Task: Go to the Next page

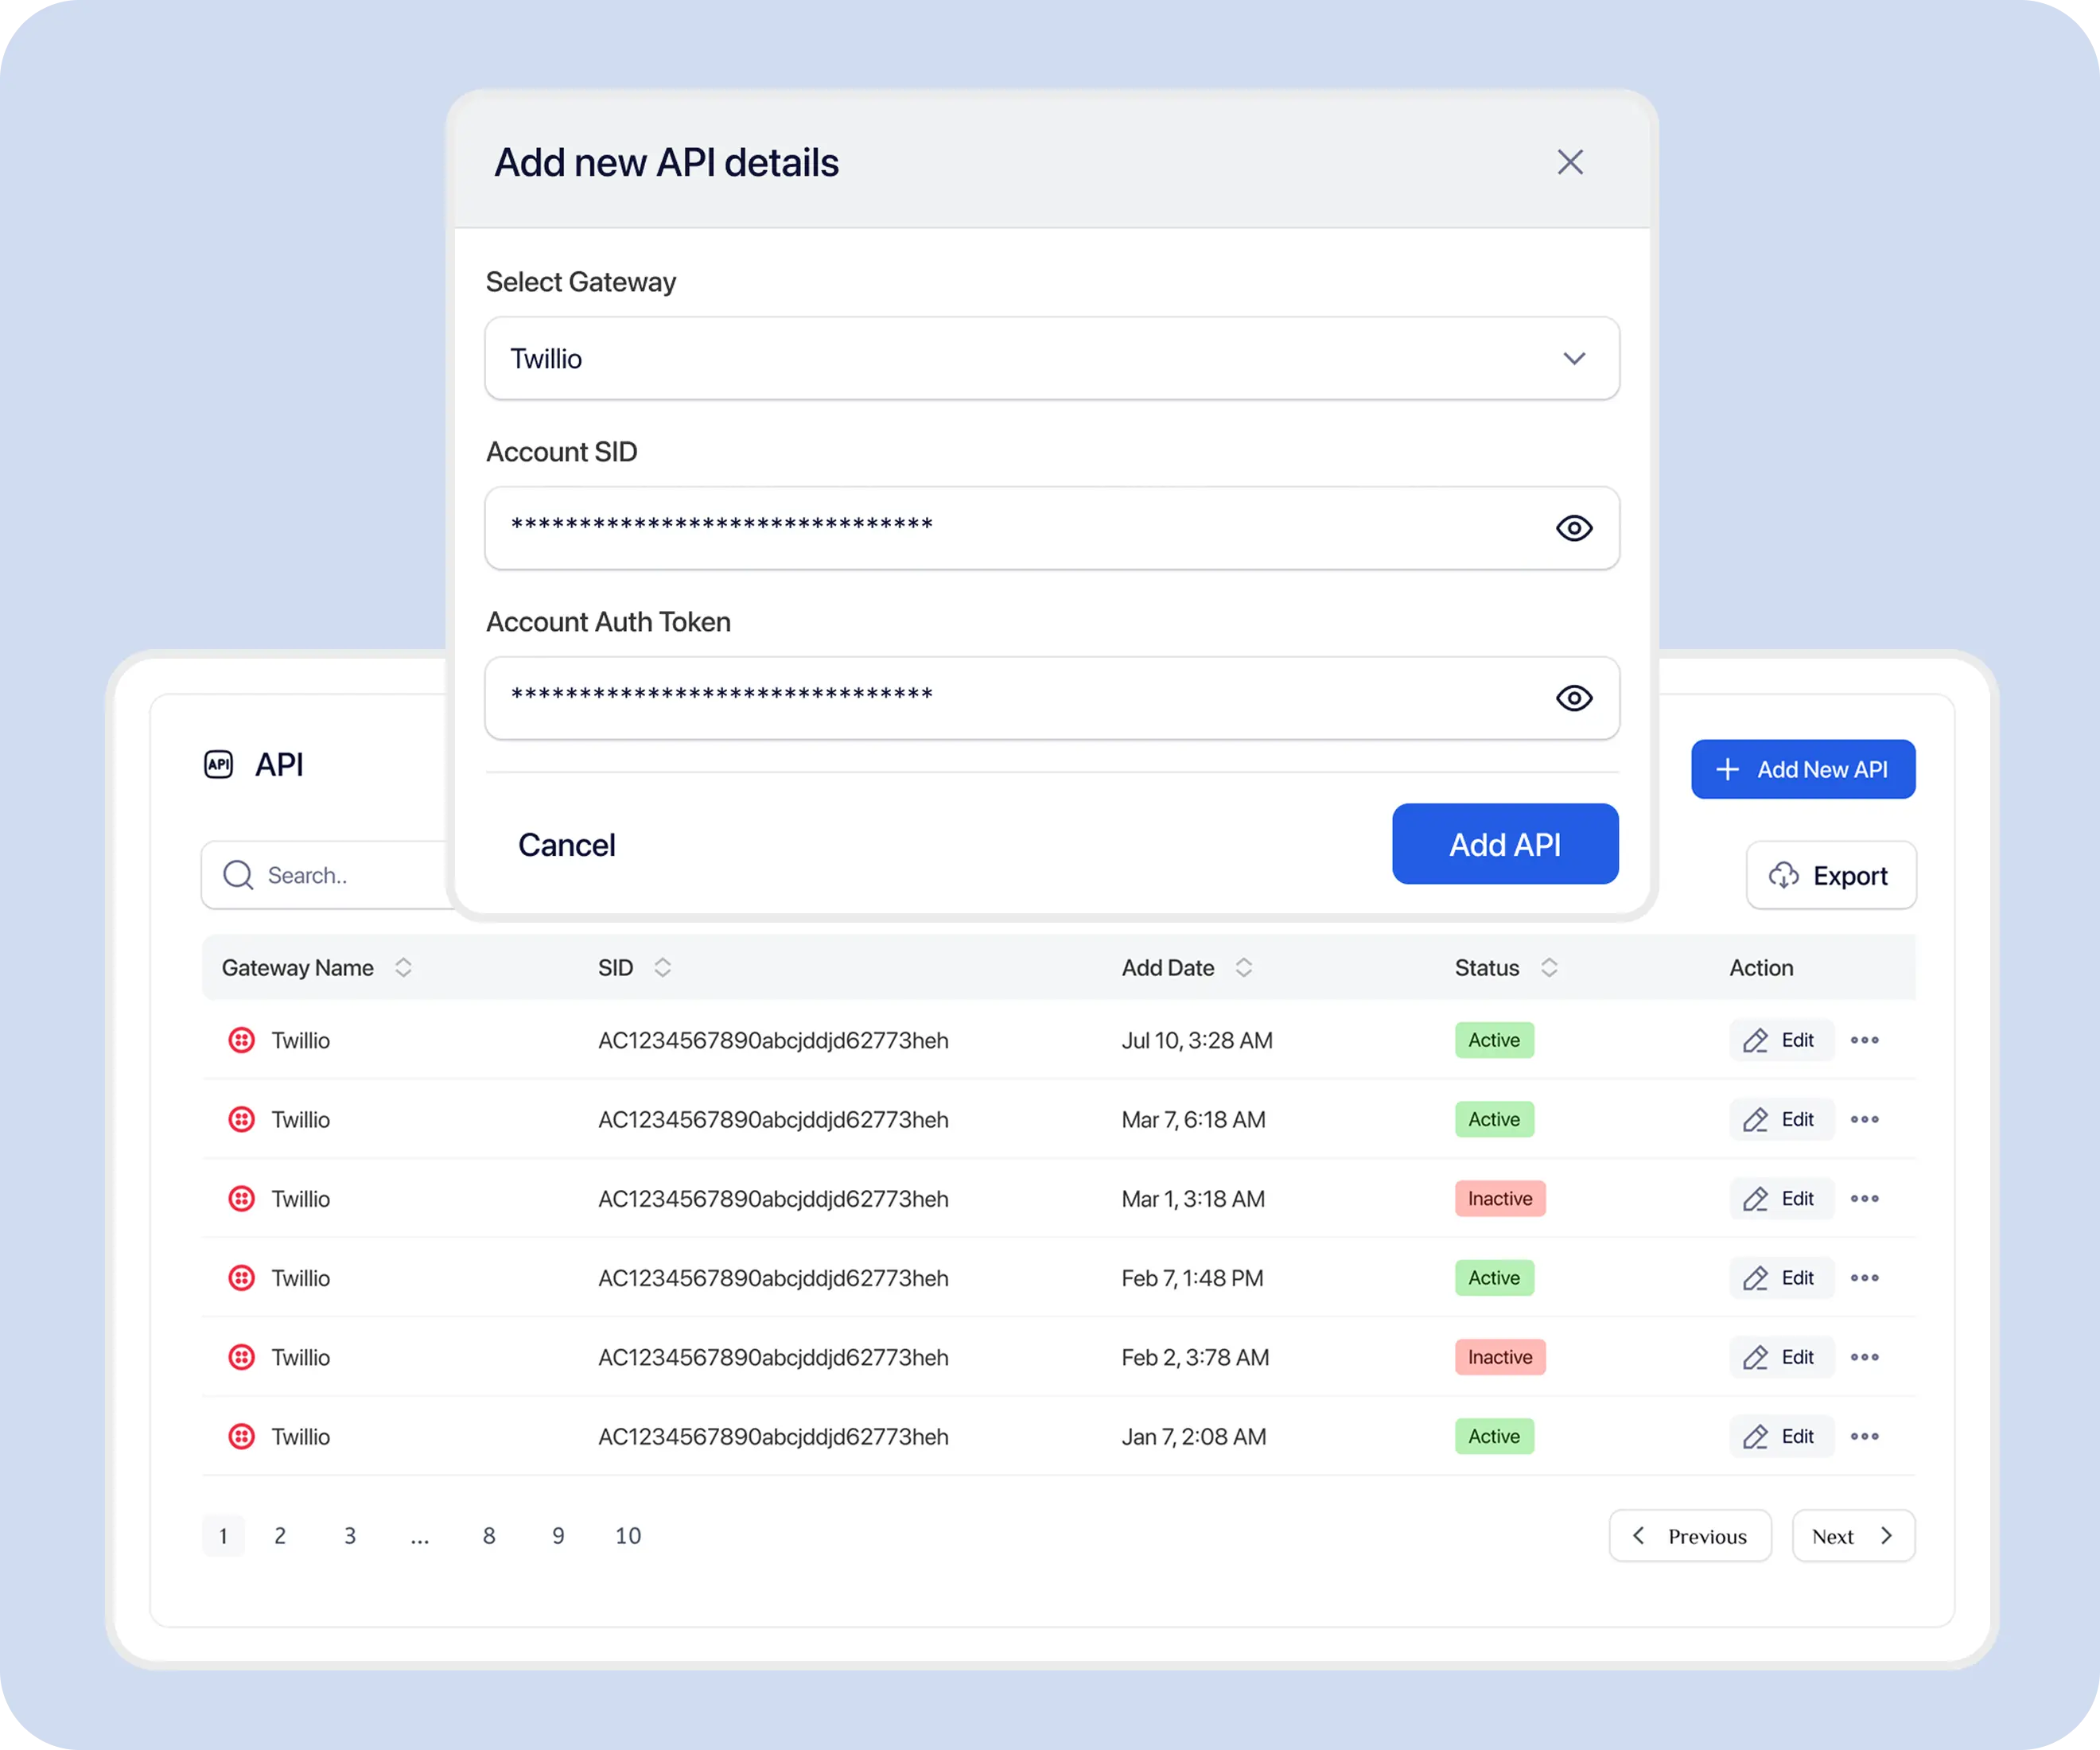Action: pyautogui.click(x=1853, y=1535)
